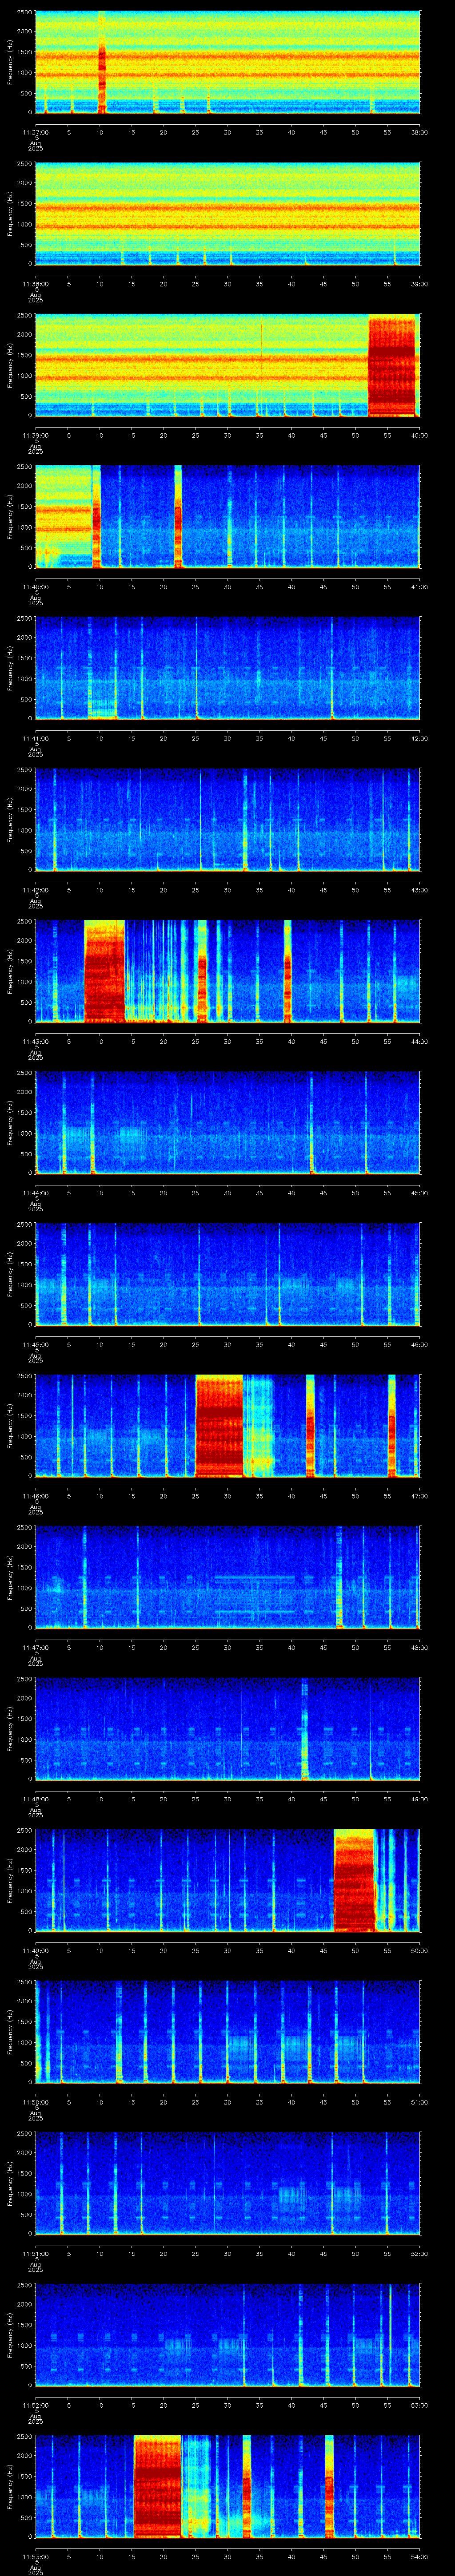The height and width of the screenshot is (2576, 455).
Task: Select the wide red block in the 11:43 panel
Action: point(105,972)
